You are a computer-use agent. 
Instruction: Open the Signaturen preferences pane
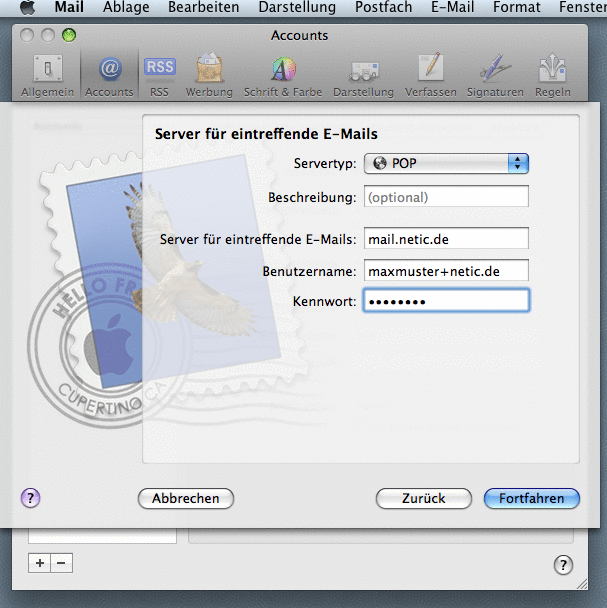pyautogui.click(x=495, y=76)
